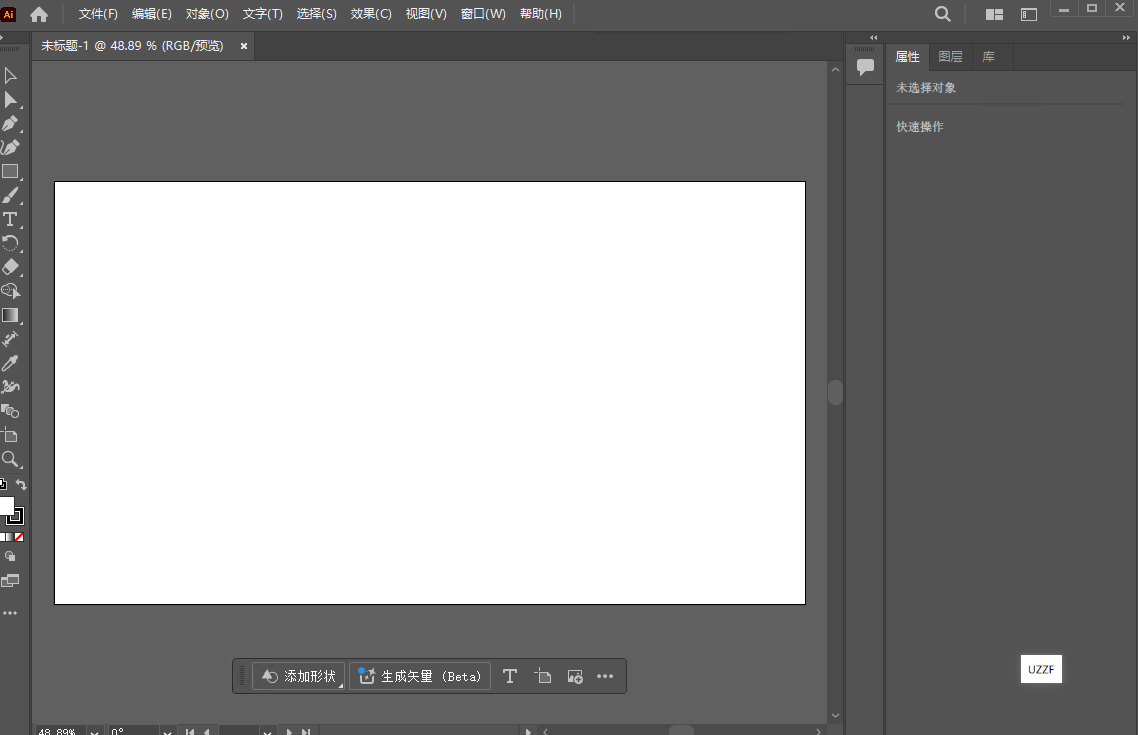
Task: Select the Paintbrush tool
Action: pos(12,195)
